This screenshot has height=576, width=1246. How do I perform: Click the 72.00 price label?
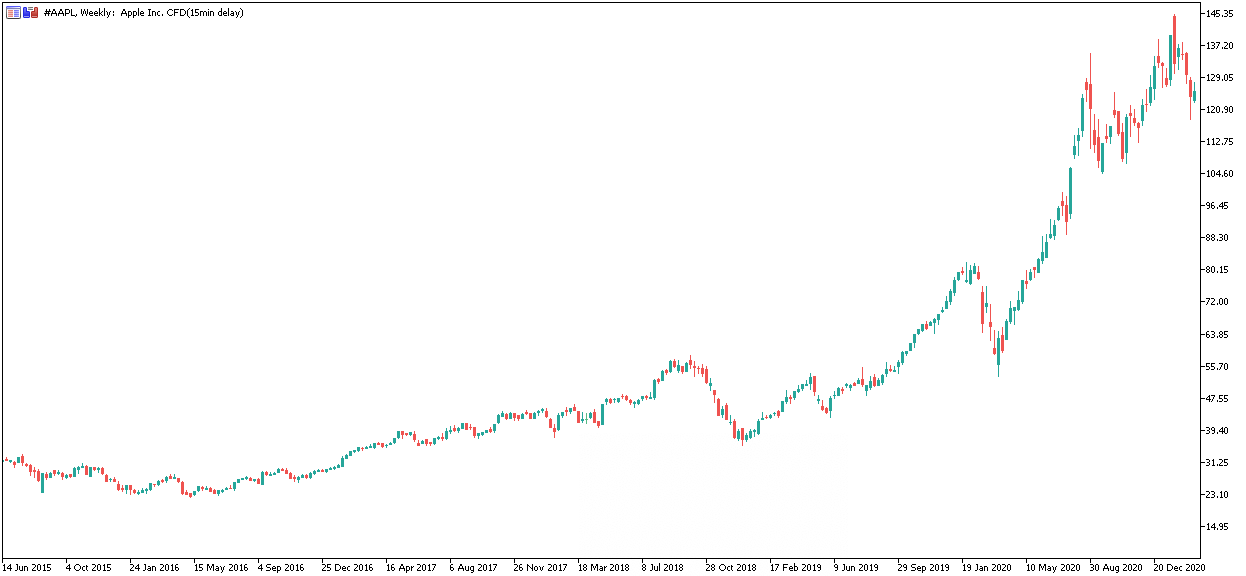click(x=1218, y=301)
